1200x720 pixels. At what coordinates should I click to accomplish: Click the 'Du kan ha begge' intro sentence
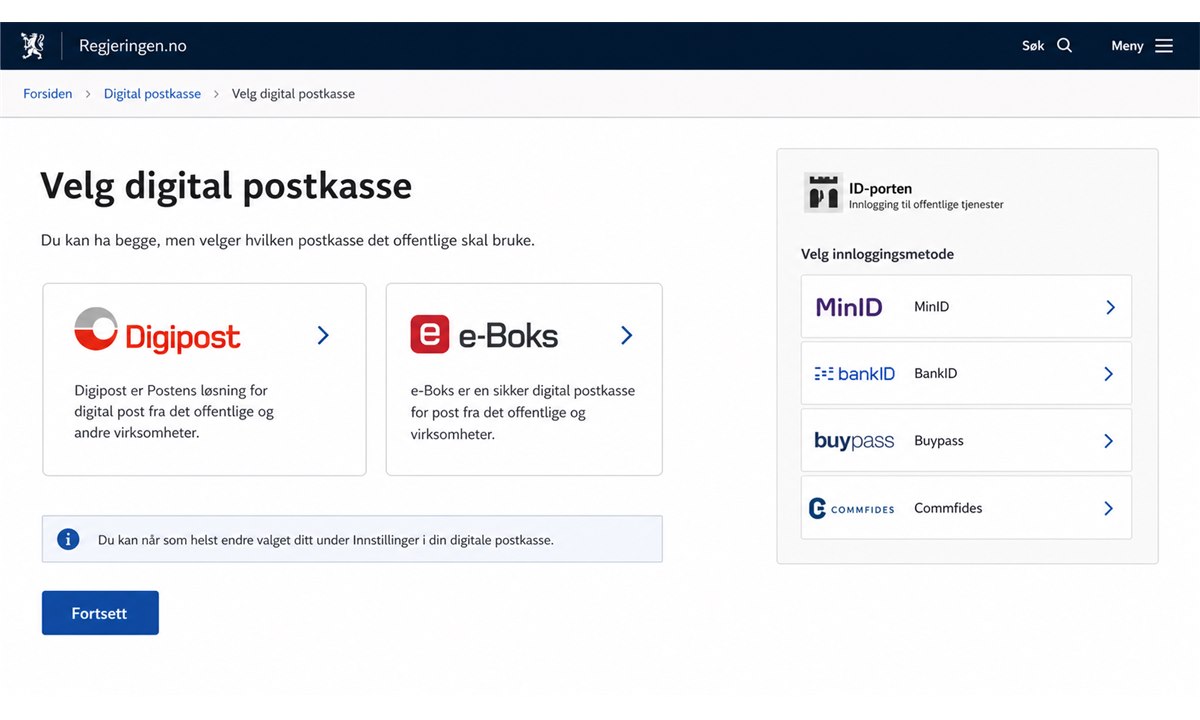click(x=288, y=241)
